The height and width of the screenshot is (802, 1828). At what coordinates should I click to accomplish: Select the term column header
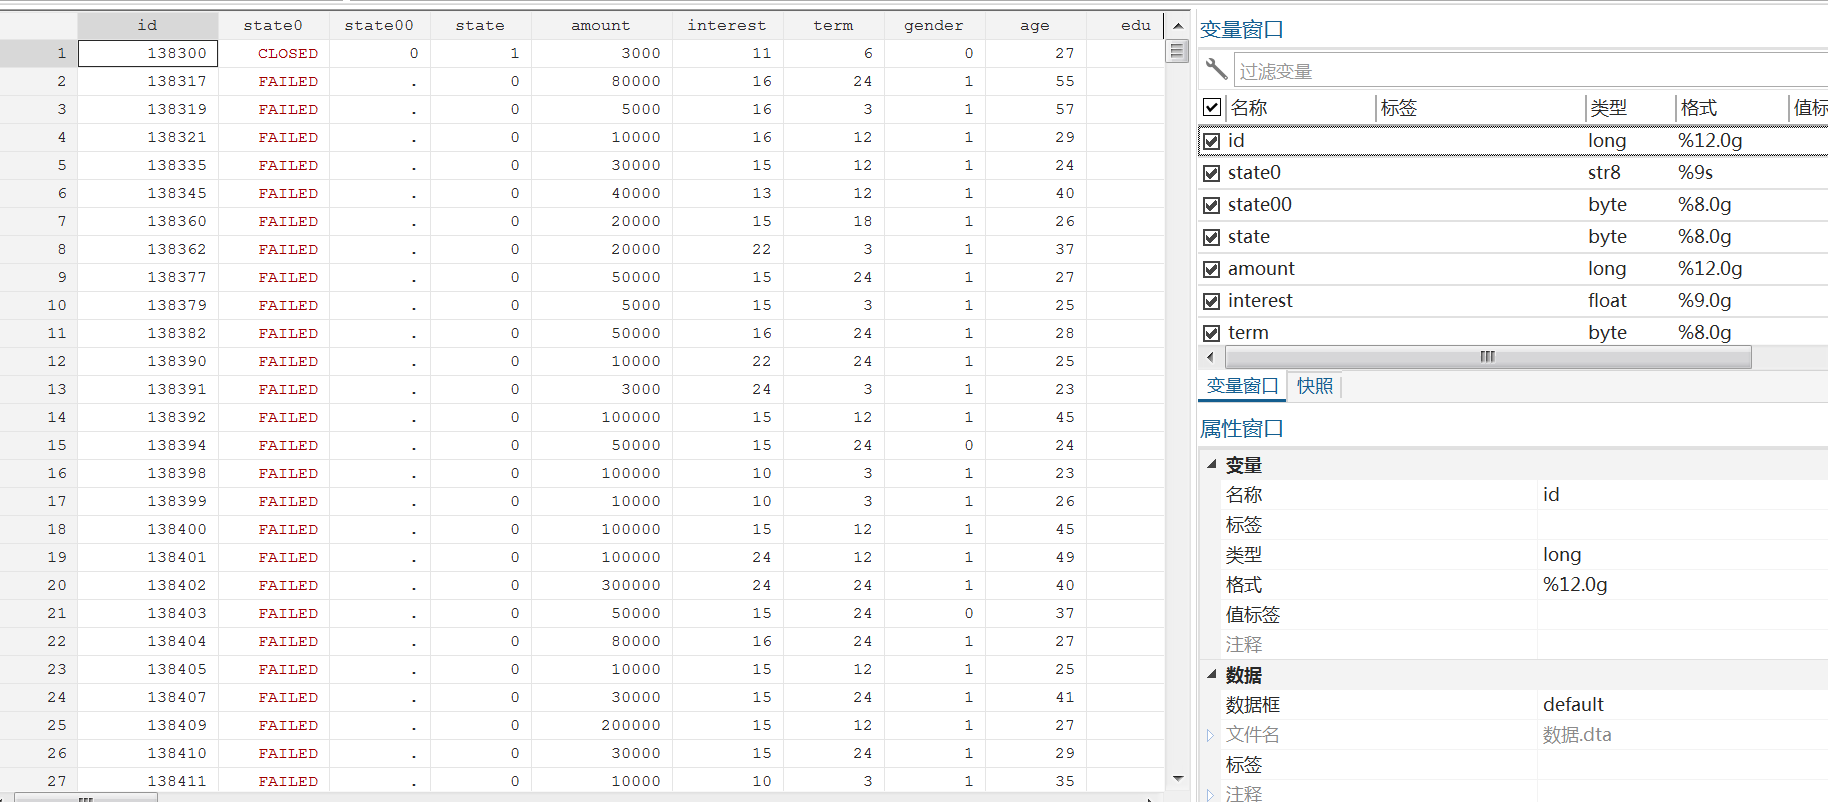click(x=833, y=25)
